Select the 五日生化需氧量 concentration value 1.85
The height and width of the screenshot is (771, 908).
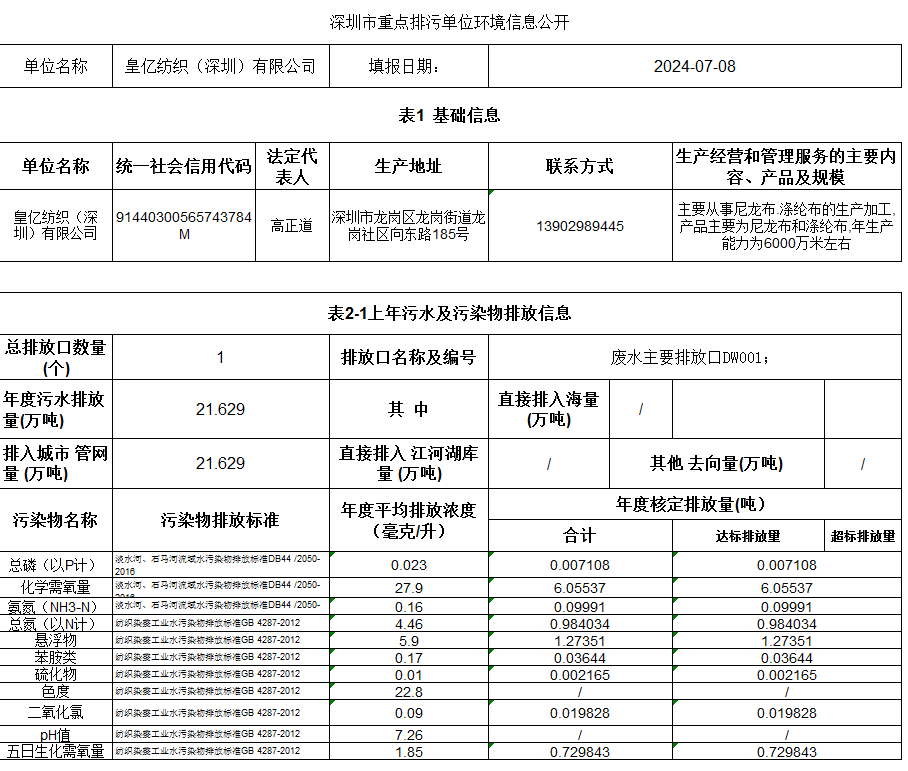409,752
